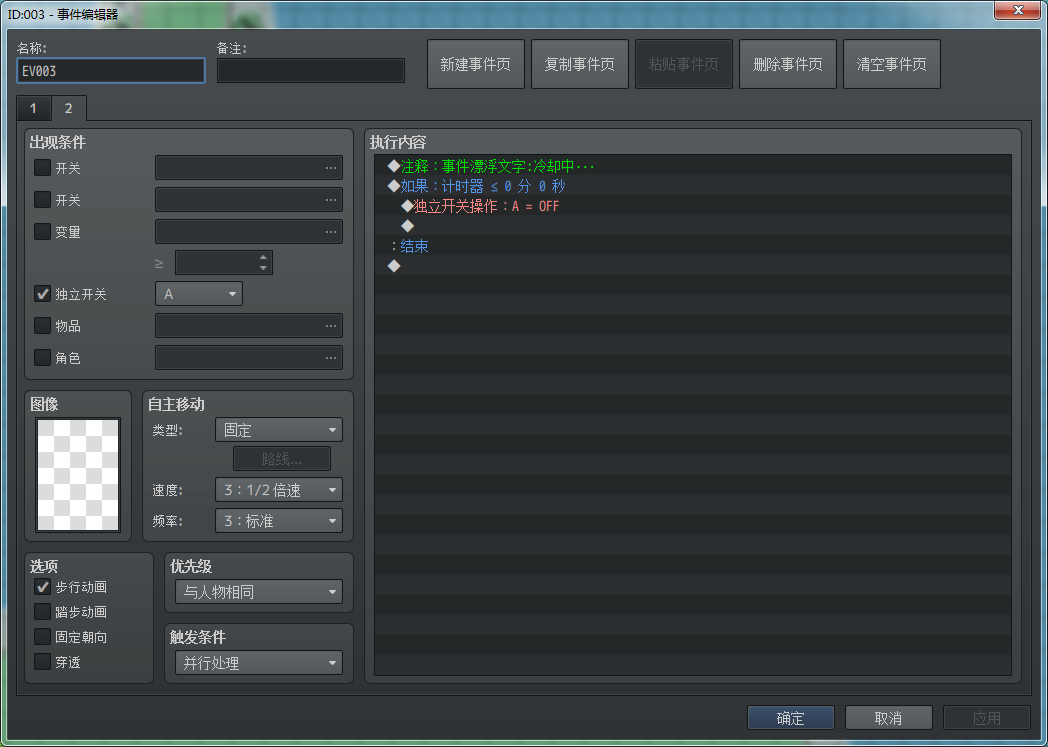Image resolution: width=1048 pixels, height=747 pixels.
Task: Click the 新建事件页 button
Action: tap(476, 64)
